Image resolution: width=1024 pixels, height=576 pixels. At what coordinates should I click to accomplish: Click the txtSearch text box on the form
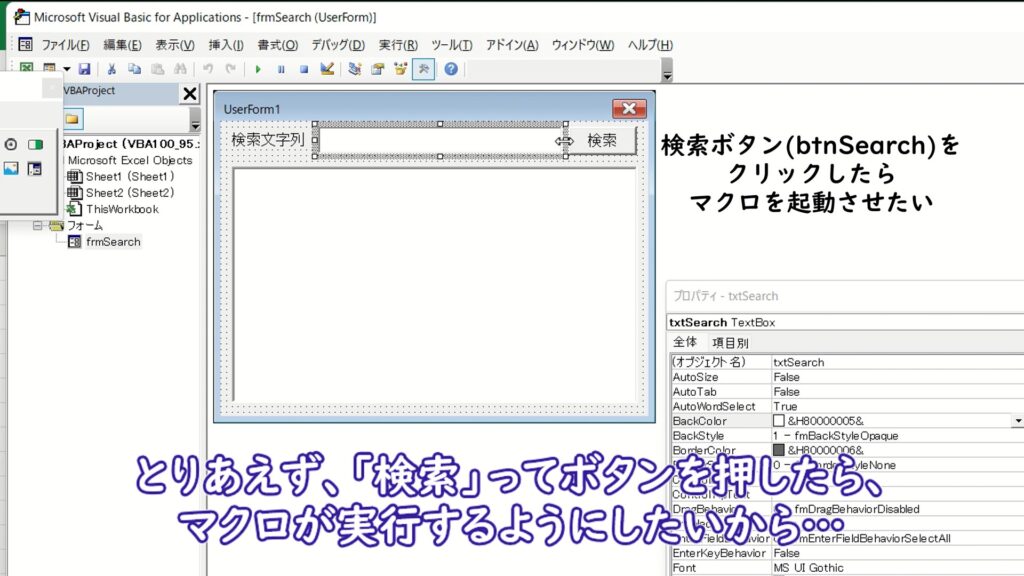438,141
